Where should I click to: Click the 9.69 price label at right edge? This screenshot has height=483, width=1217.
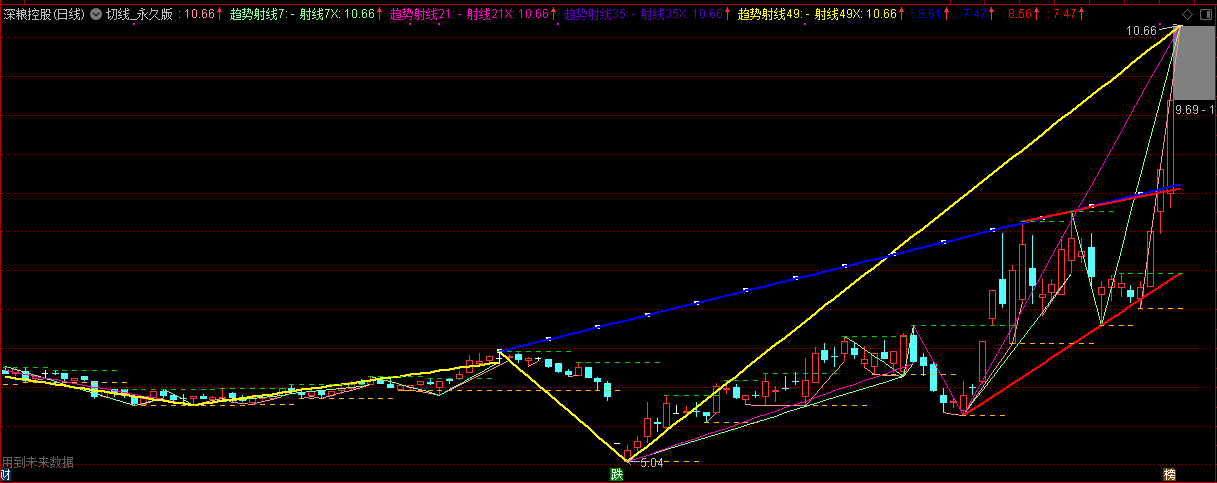1187,109
